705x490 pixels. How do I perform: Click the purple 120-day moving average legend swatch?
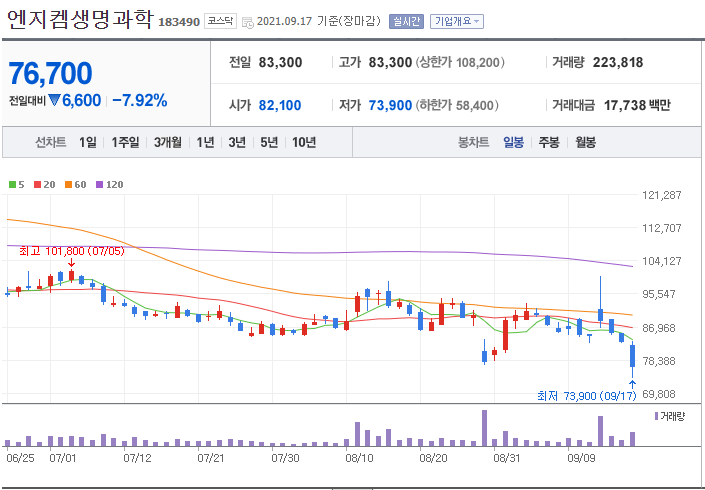[x=99, y=185]
